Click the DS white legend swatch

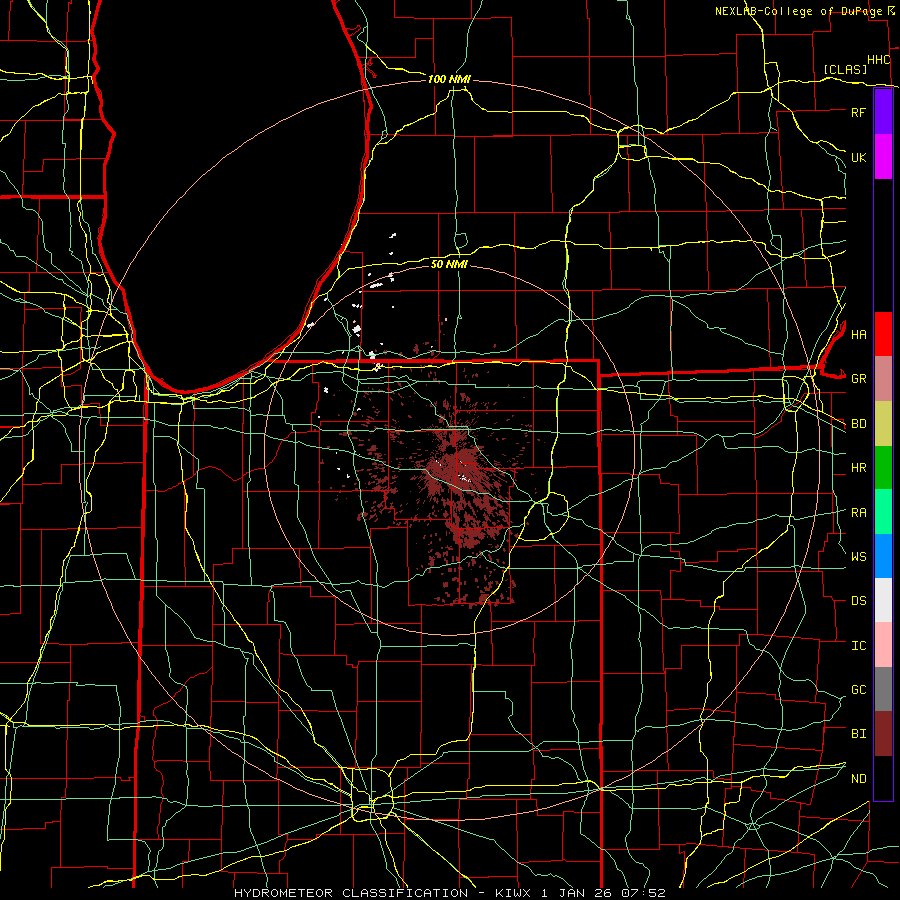tap(883, 600)
